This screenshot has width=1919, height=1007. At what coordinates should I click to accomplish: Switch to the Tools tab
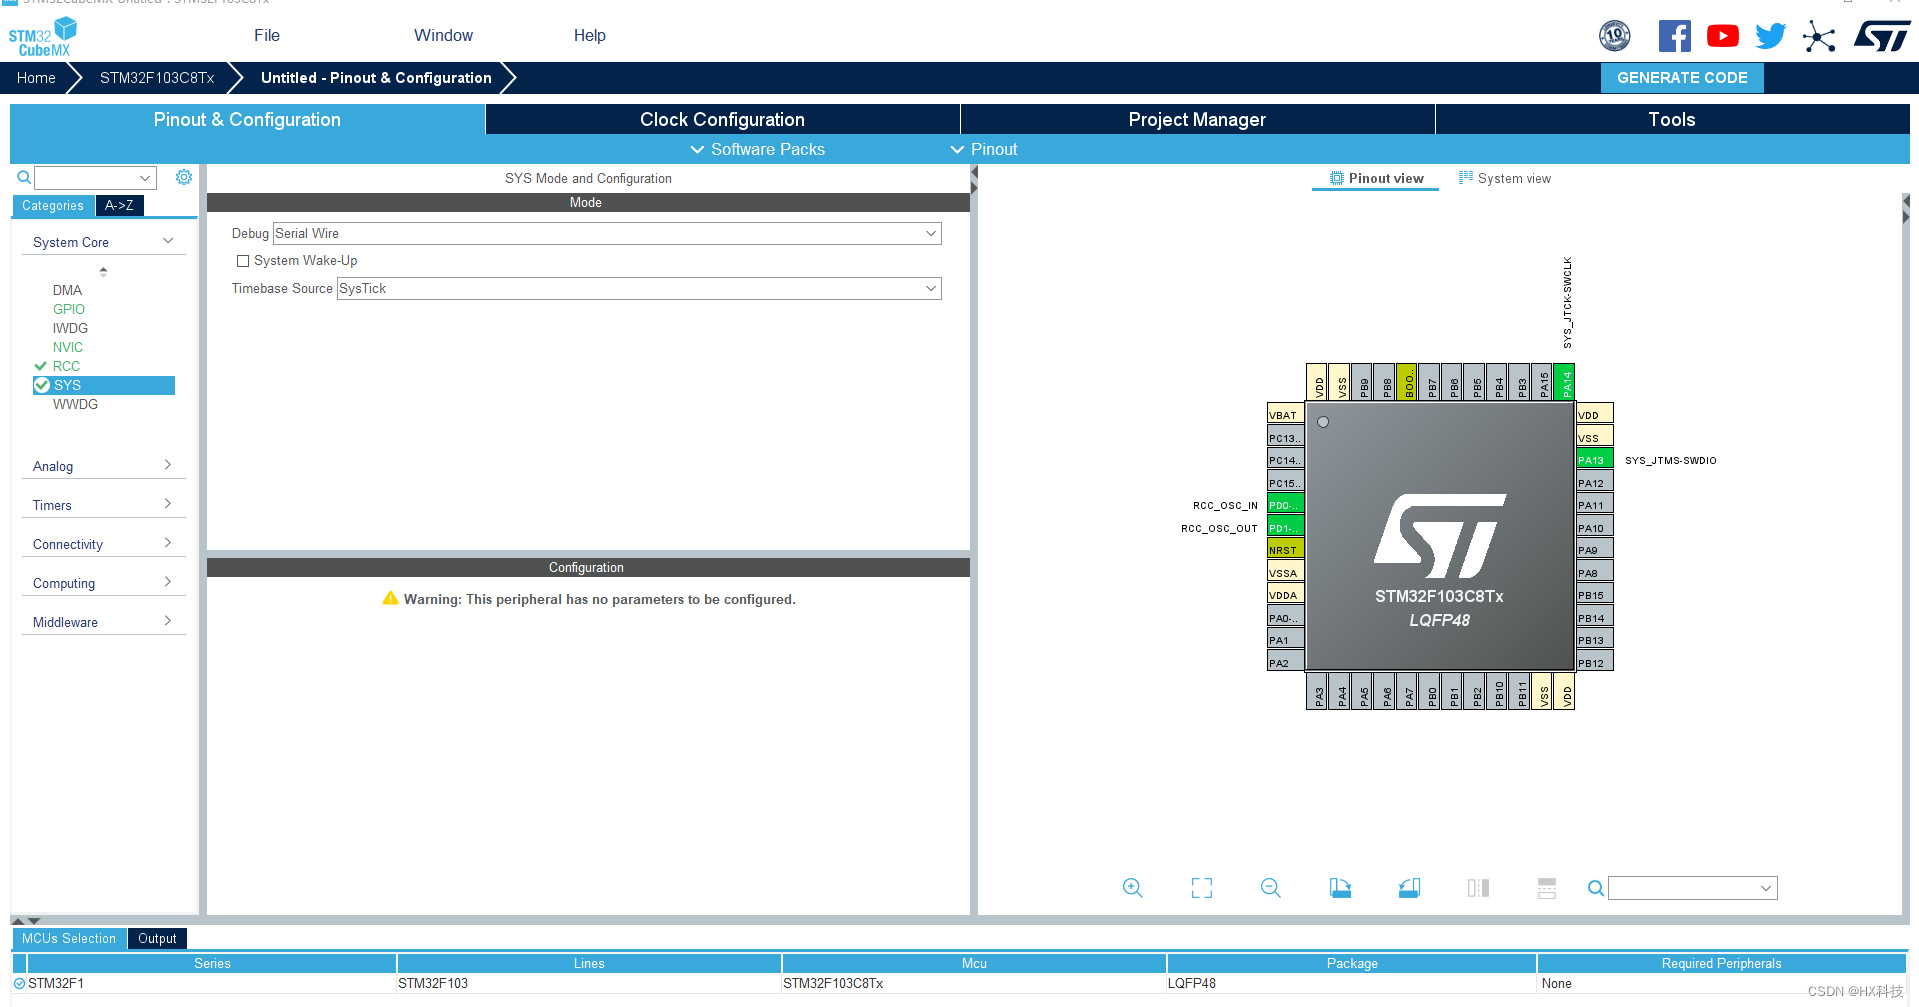click(1672, 119)
